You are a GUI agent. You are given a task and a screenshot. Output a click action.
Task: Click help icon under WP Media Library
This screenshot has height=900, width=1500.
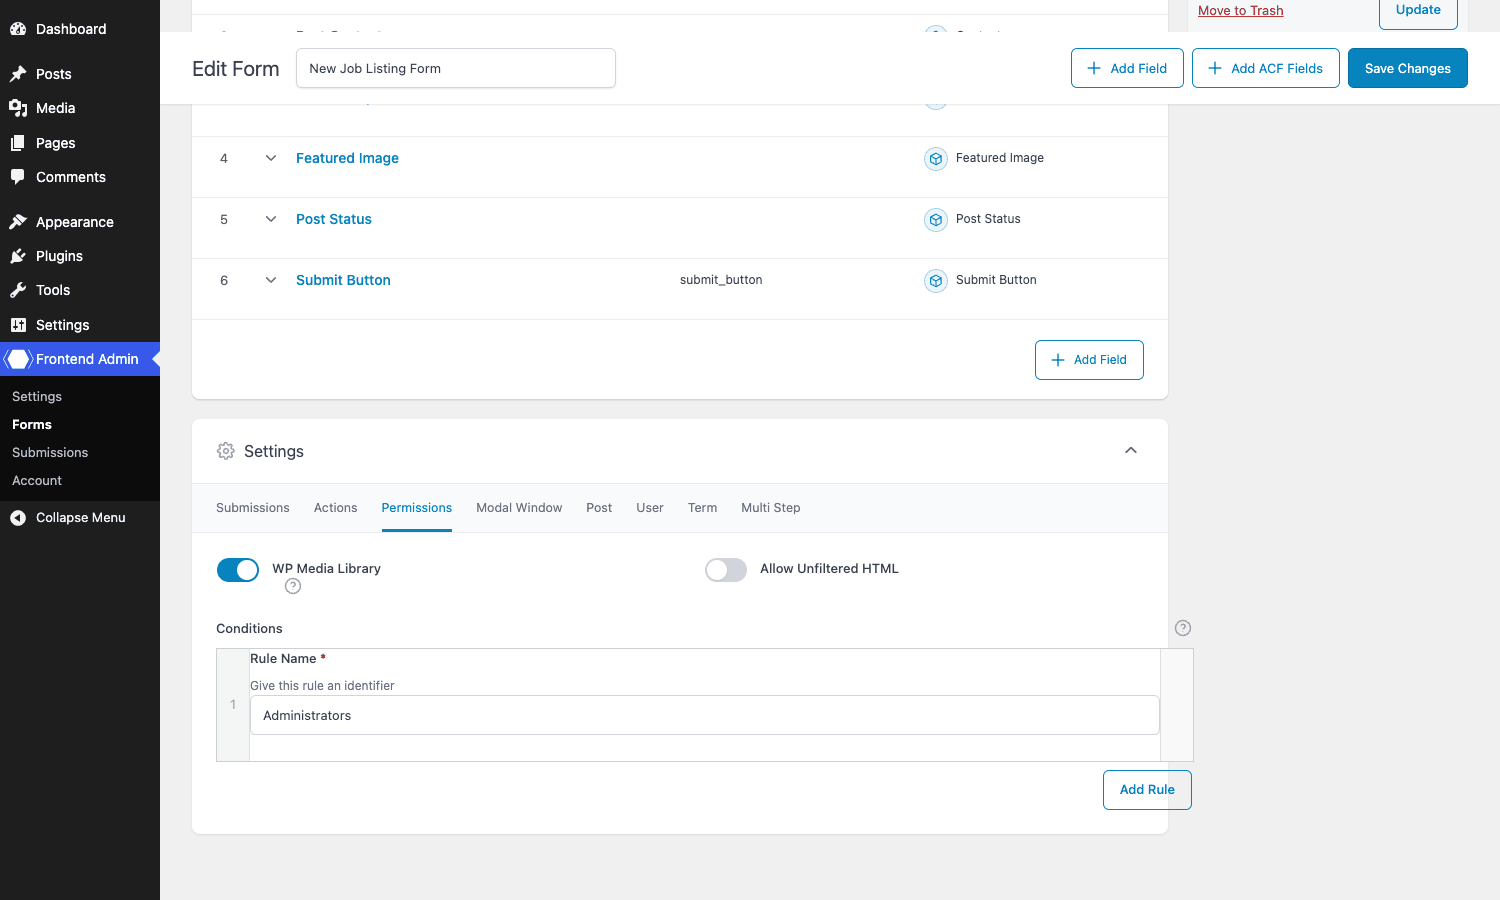[x=293, y=586]
